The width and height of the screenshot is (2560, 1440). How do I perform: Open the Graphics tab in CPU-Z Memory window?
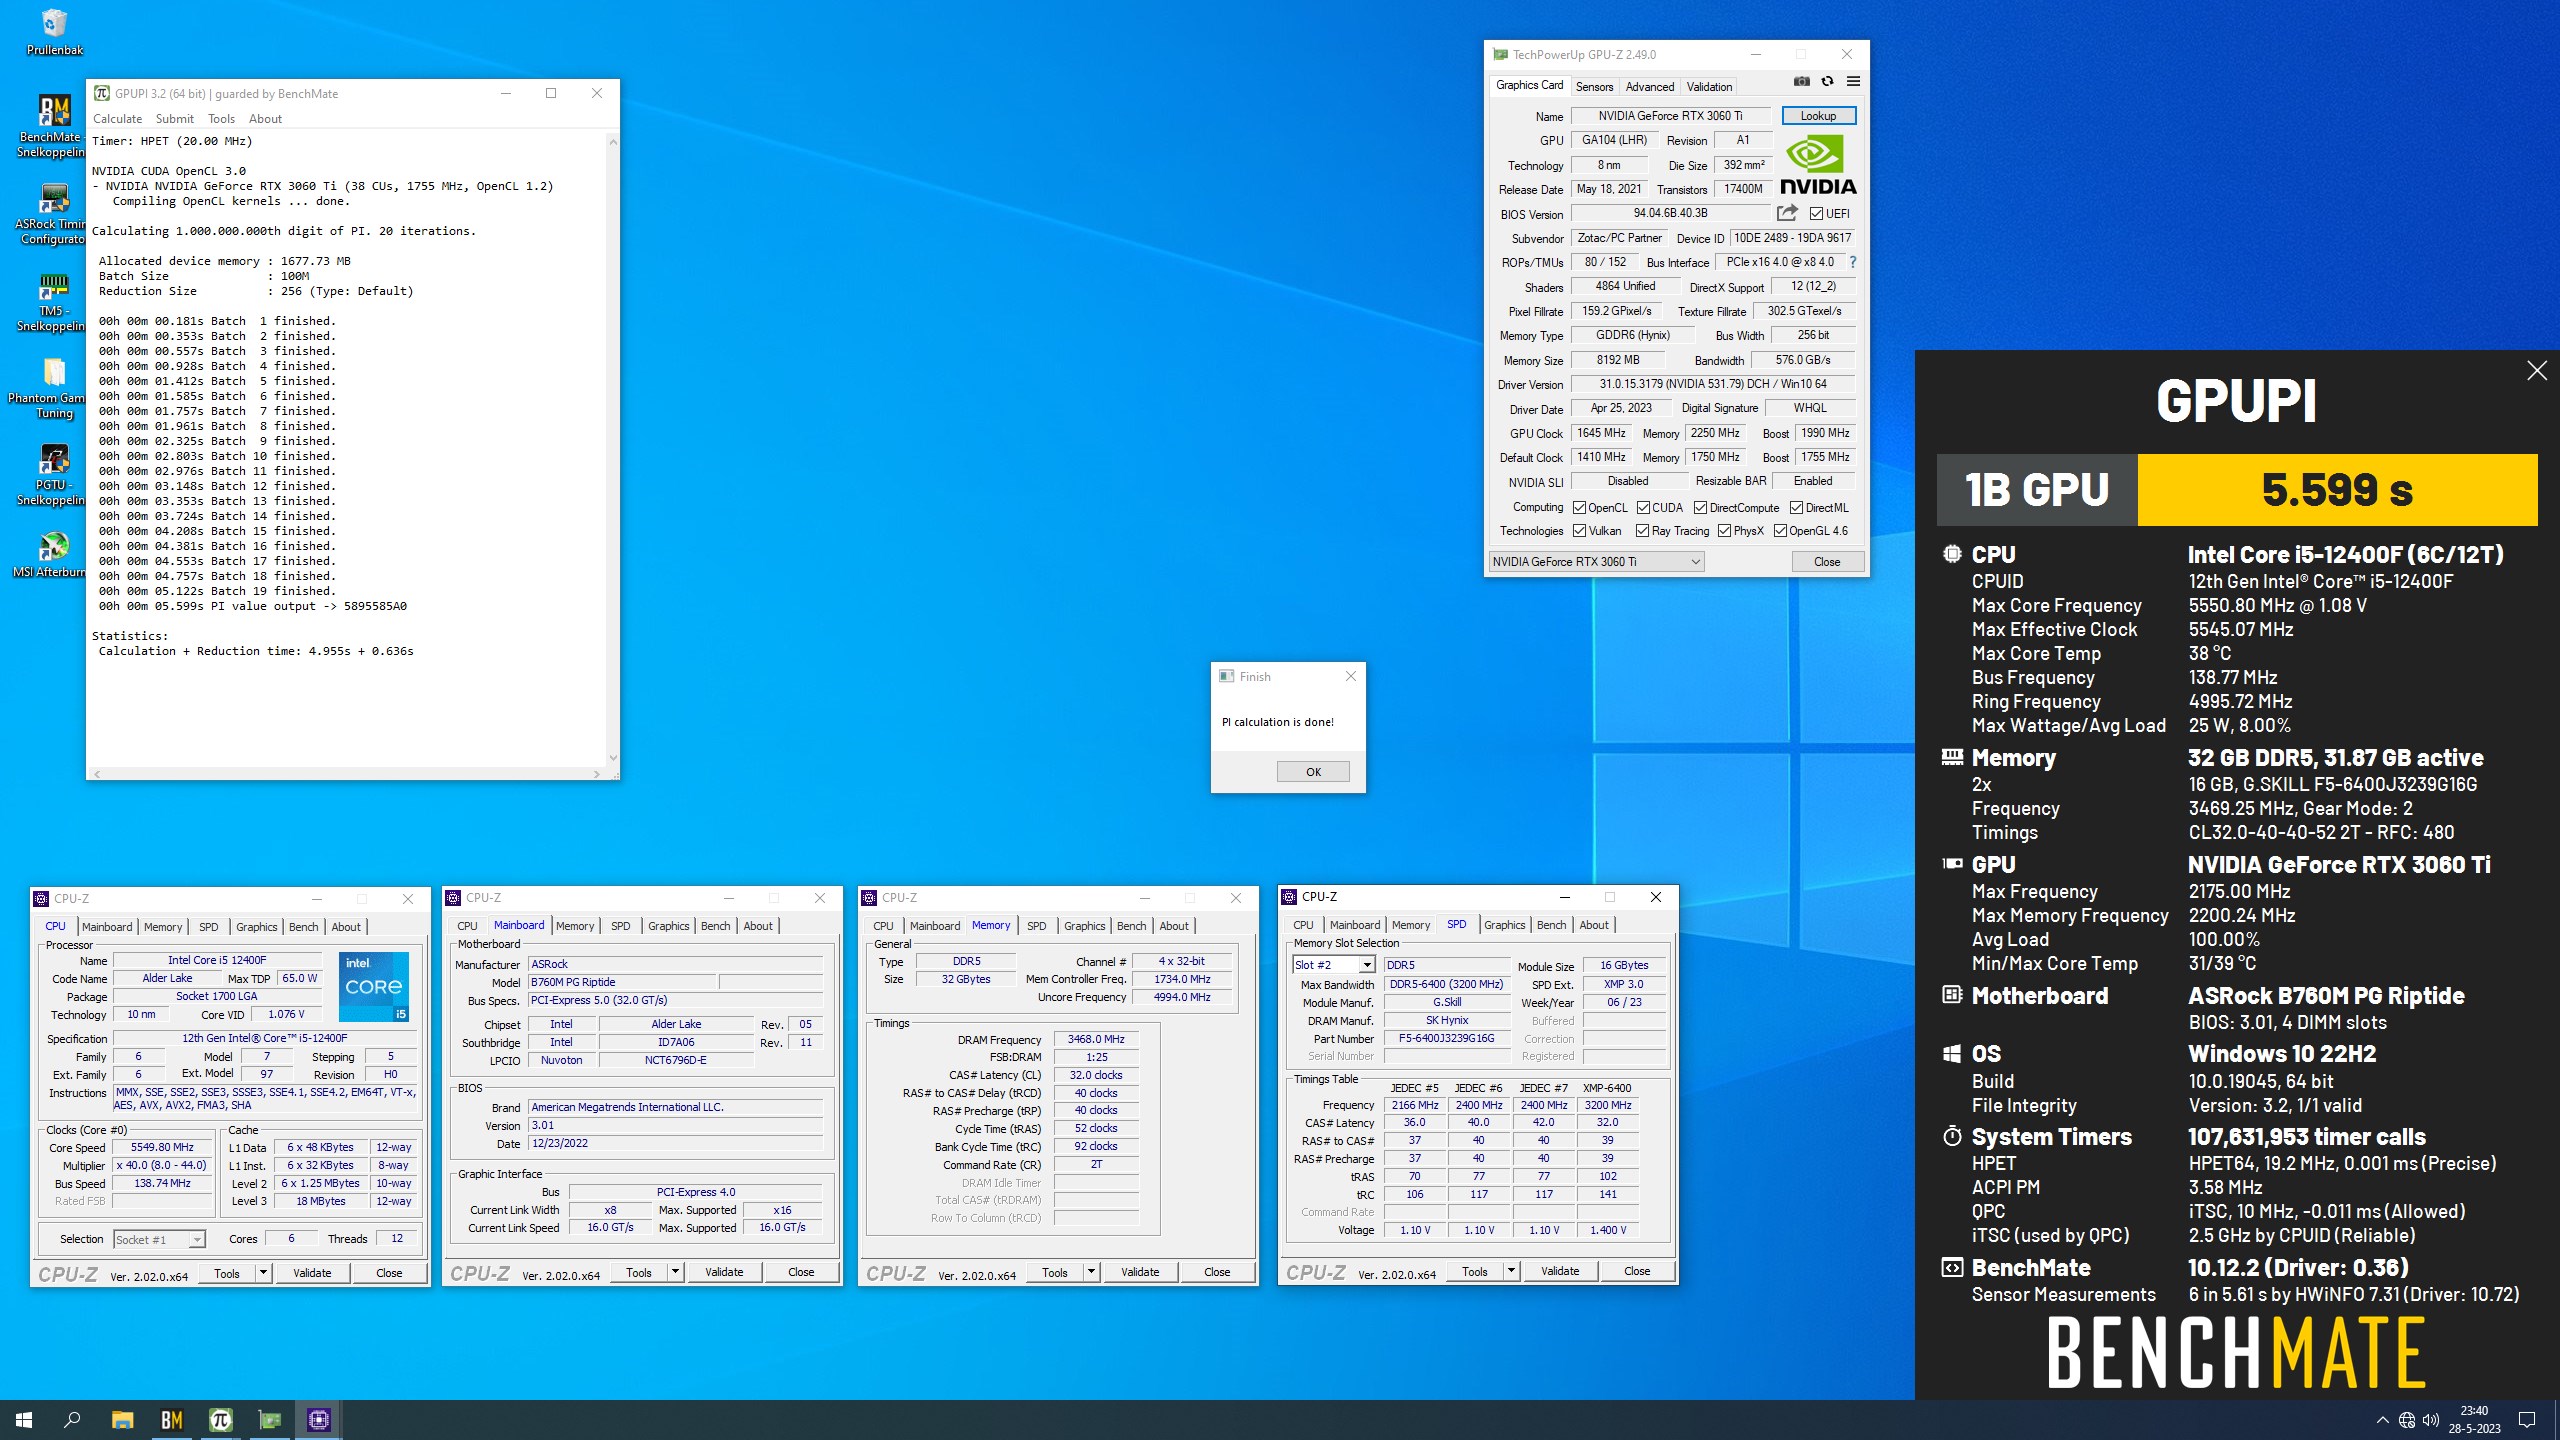coord(1084,926)
